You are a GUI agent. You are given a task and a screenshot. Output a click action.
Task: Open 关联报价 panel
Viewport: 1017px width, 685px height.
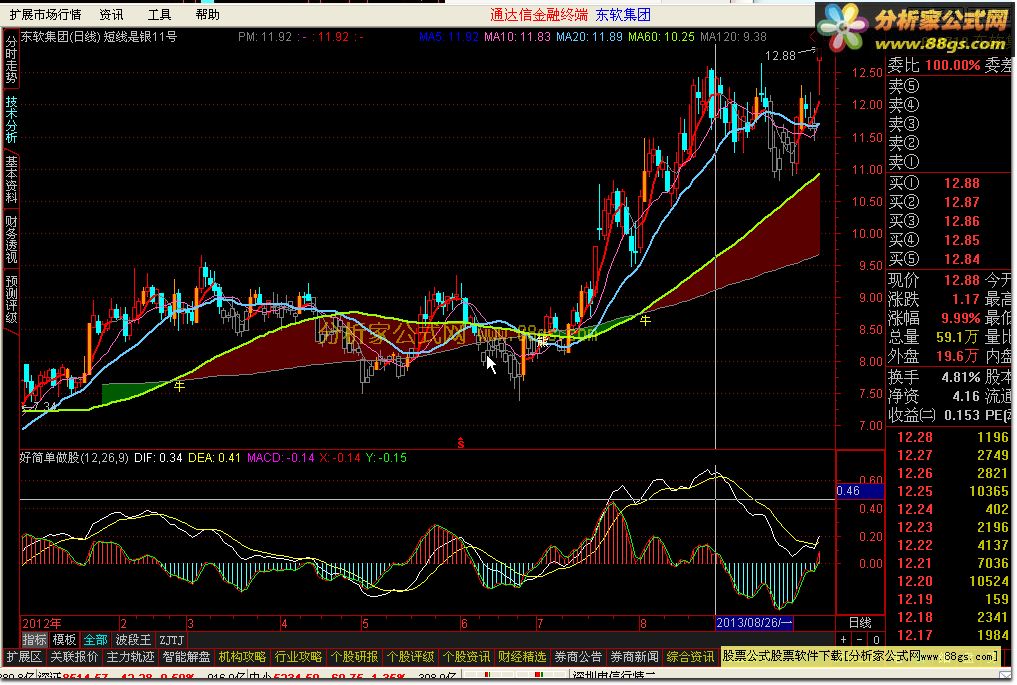click(x=74, y=656)
